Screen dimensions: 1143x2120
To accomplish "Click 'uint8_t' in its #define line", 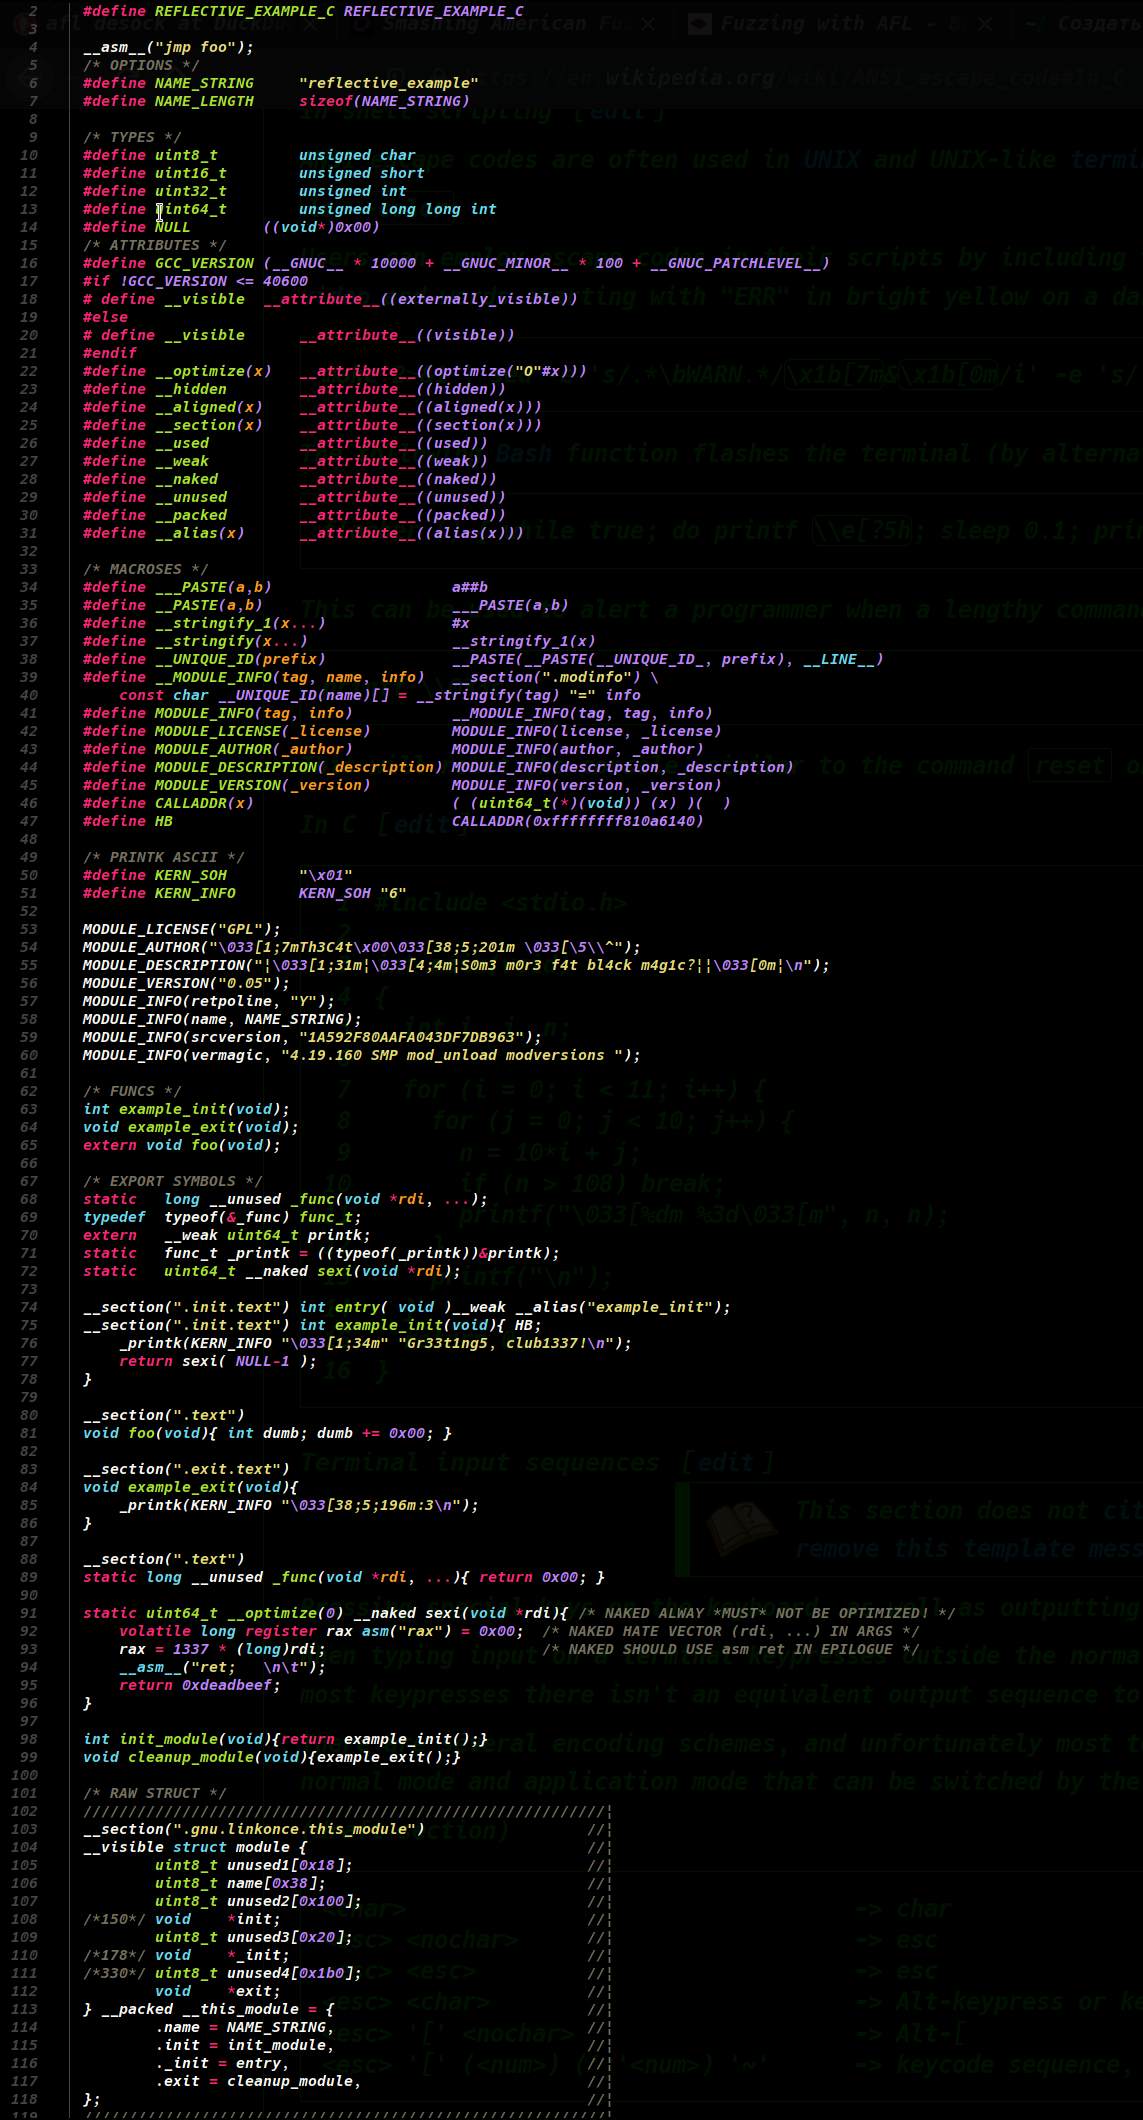I will (x=186, y=155).
